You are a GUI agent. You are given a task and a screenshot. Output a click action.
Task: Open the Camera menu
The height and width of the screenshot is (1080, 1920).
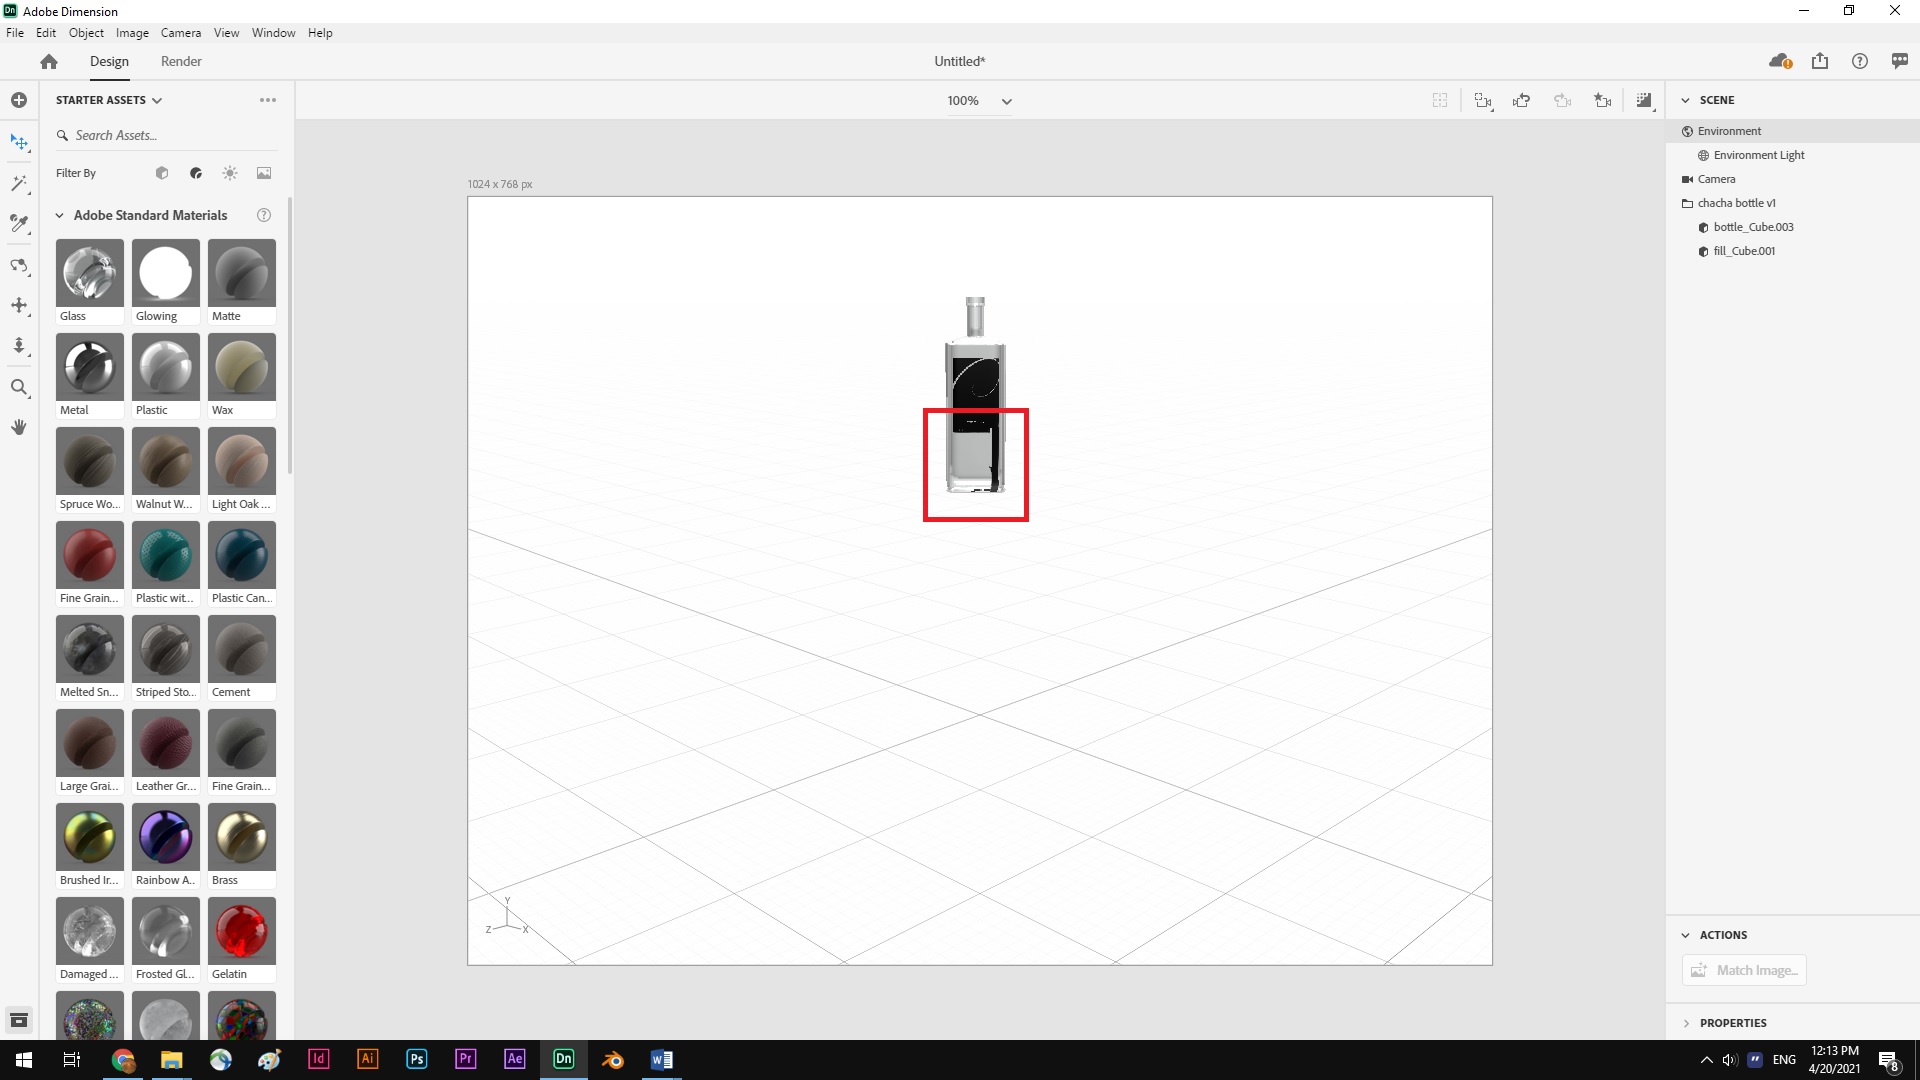pos(181,33)
